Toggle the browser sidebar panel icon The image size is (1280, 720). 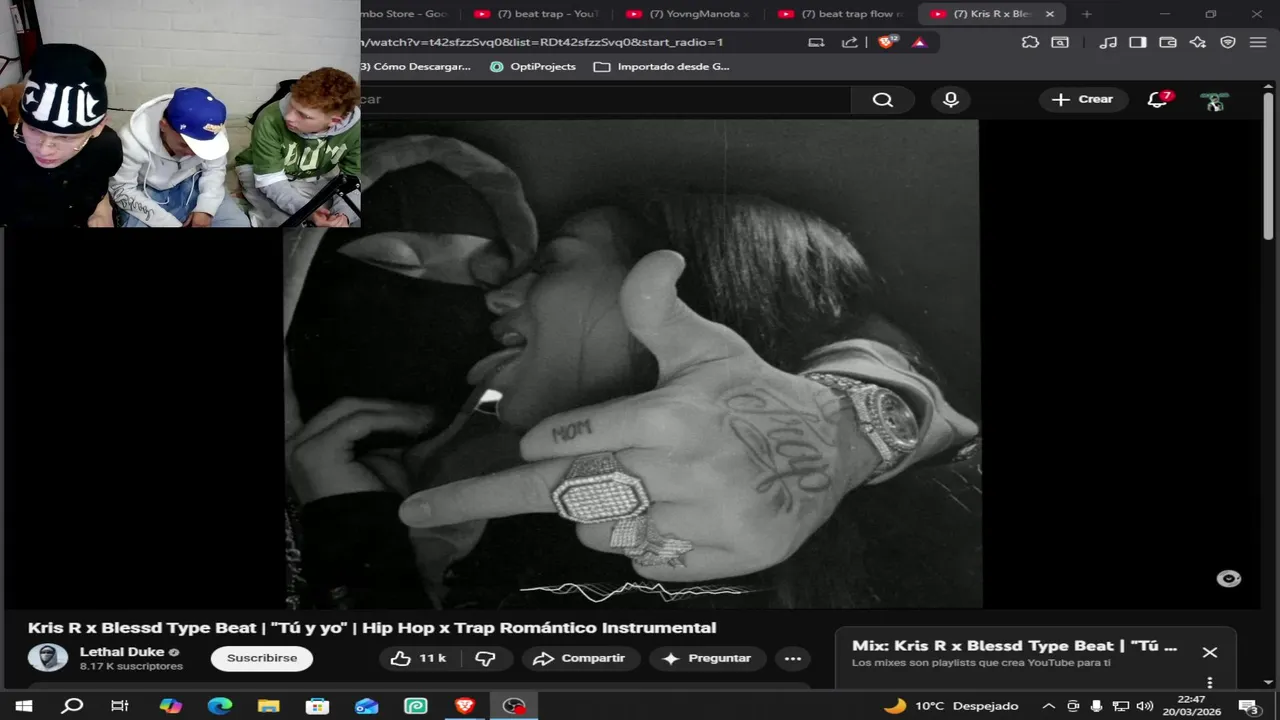pos(1138,42)
